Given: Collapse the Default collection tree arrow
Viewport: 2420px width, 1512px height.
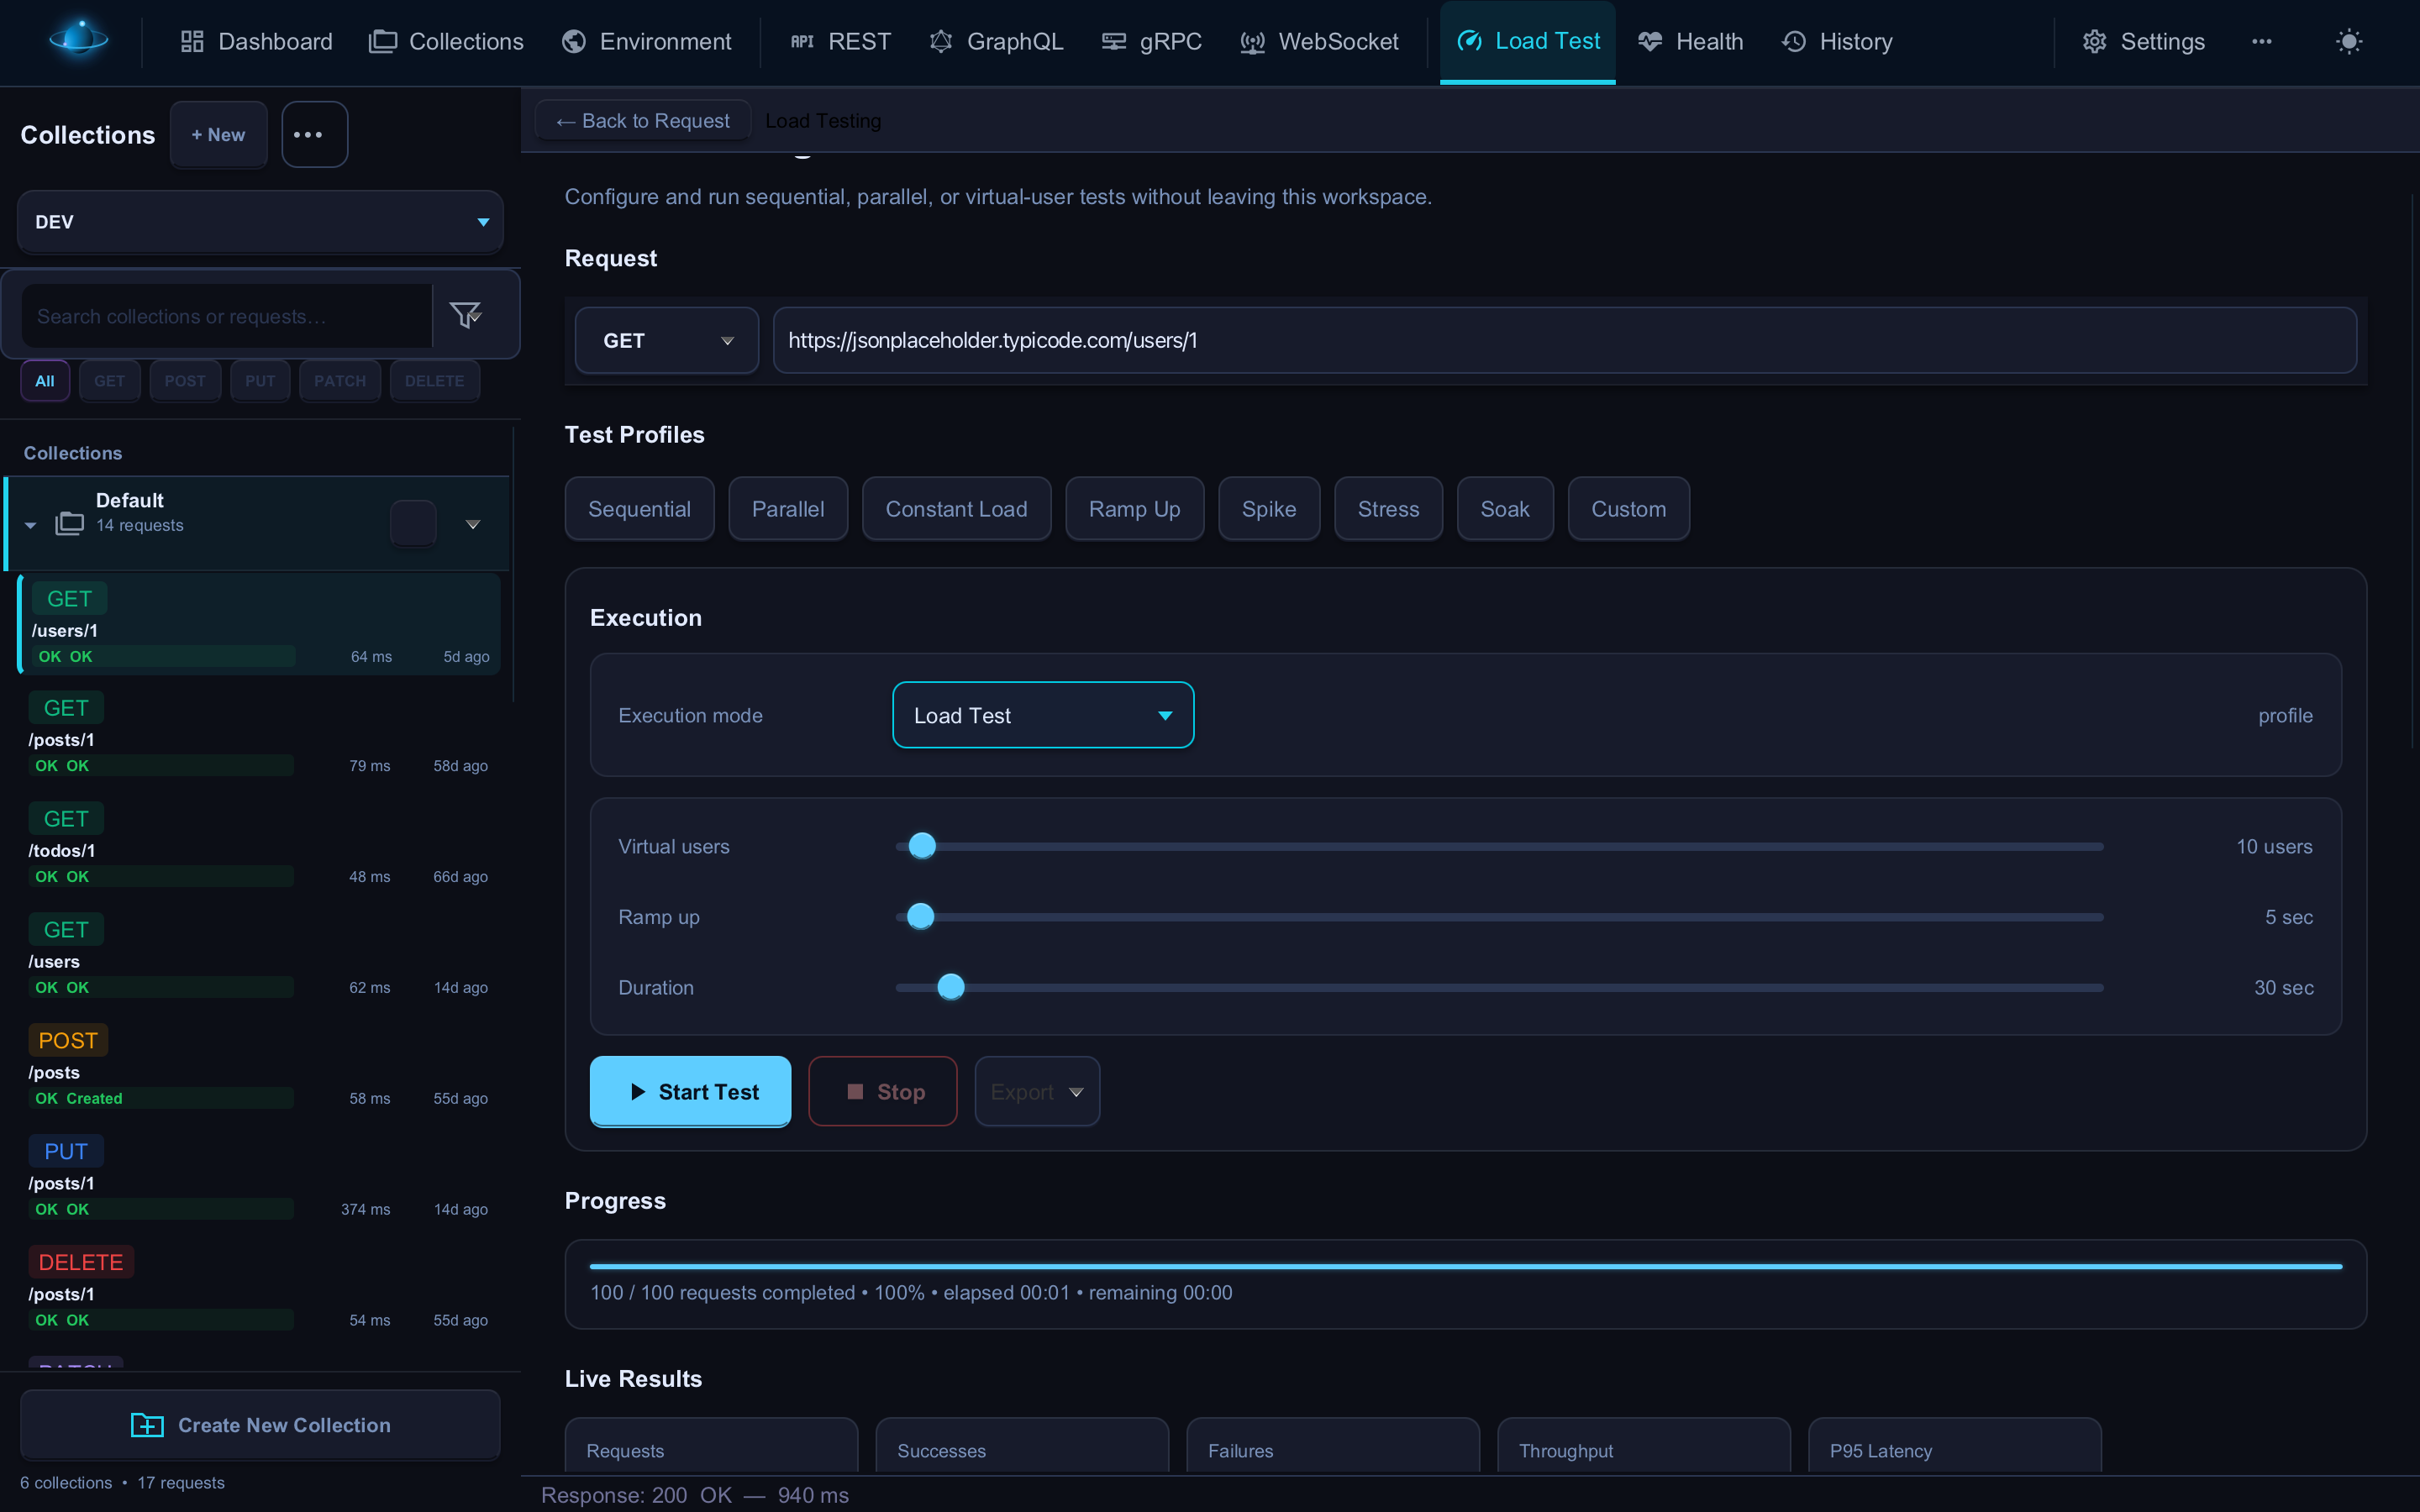Looking at the screenshot, I should point(30,524).
